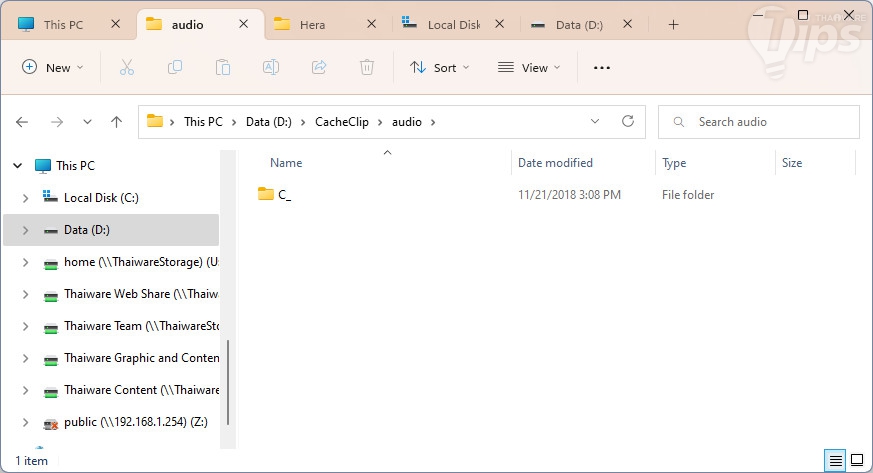
Task: Click the Paste clipboard icon
Action: pos(223,68)
